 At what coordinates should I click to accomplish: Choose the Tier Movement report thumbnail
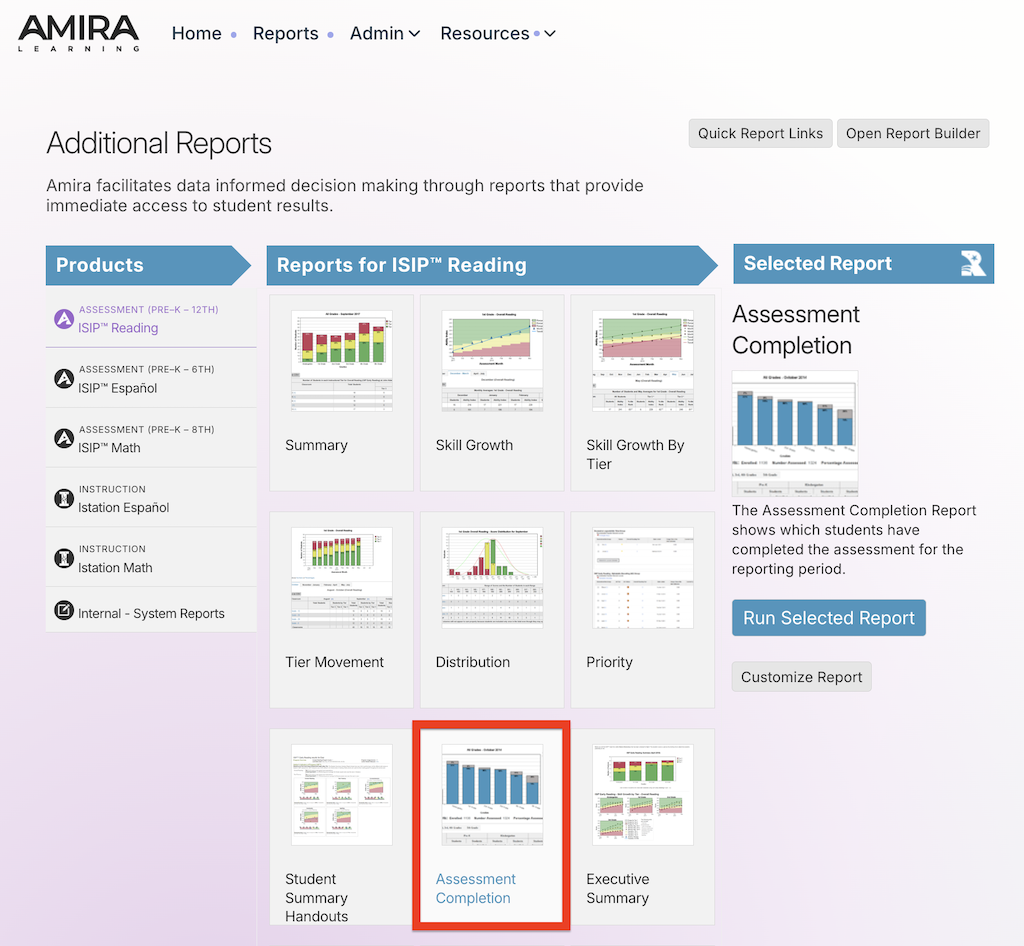coord(342,578)
